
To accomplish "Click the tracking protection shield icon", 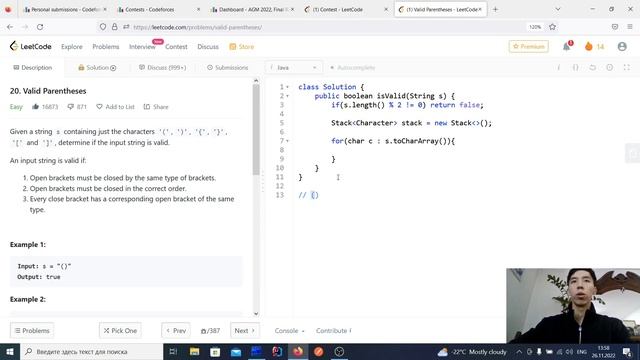I will pos(103,27).
